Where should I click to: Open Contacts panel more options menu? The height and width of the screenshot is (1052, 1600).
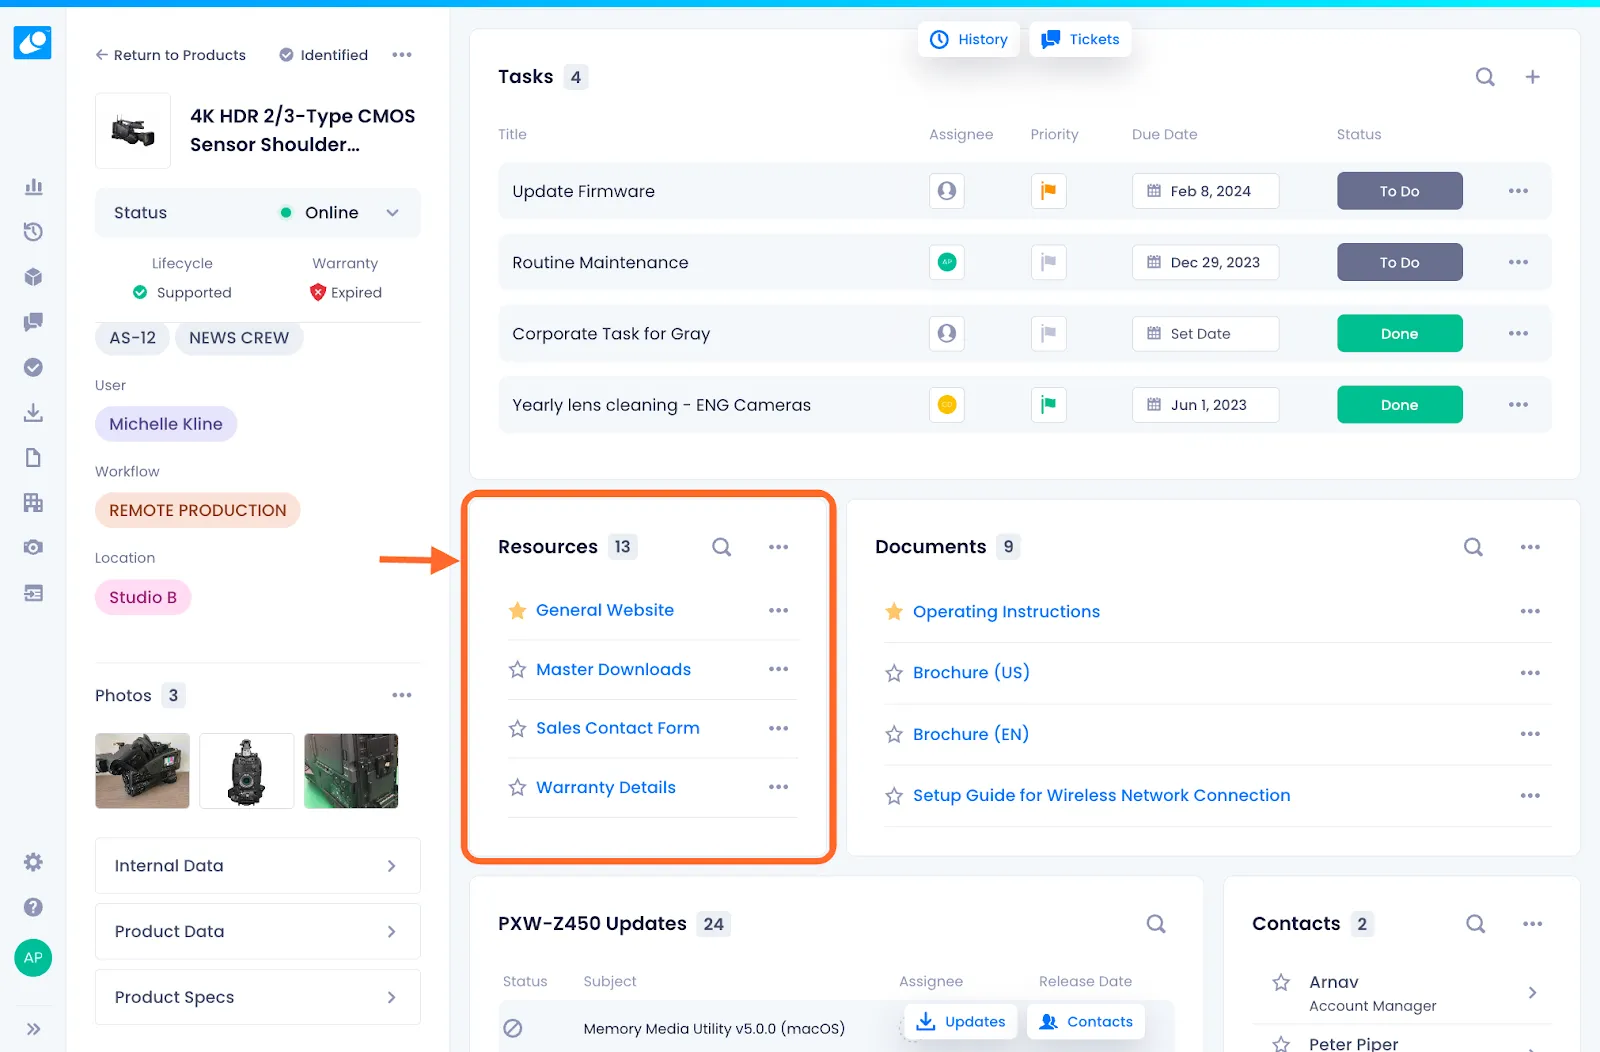click(1532, 924)
